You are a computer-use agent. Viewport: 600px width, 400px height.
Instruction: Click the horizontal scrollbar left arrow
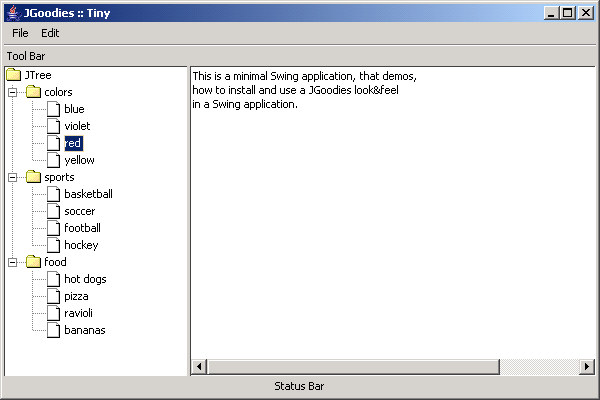[x=199, y=367]
